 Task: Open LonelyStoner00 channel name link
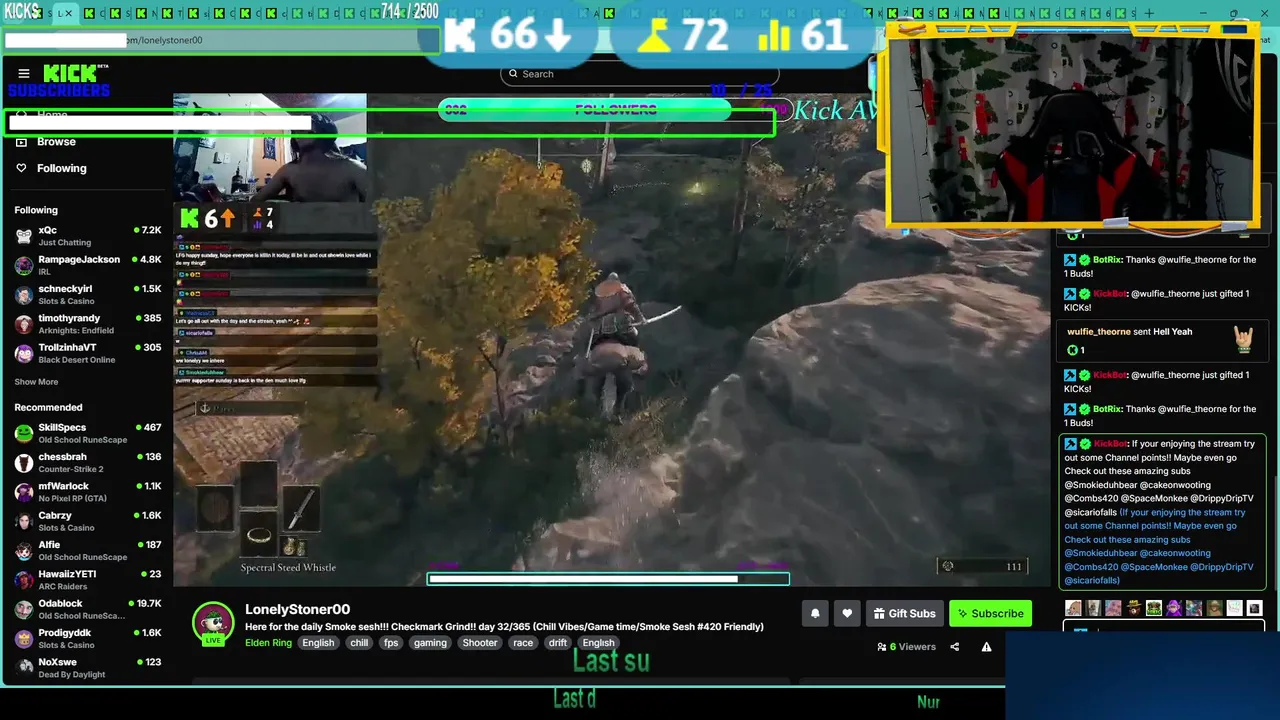(x=297, y=609)
